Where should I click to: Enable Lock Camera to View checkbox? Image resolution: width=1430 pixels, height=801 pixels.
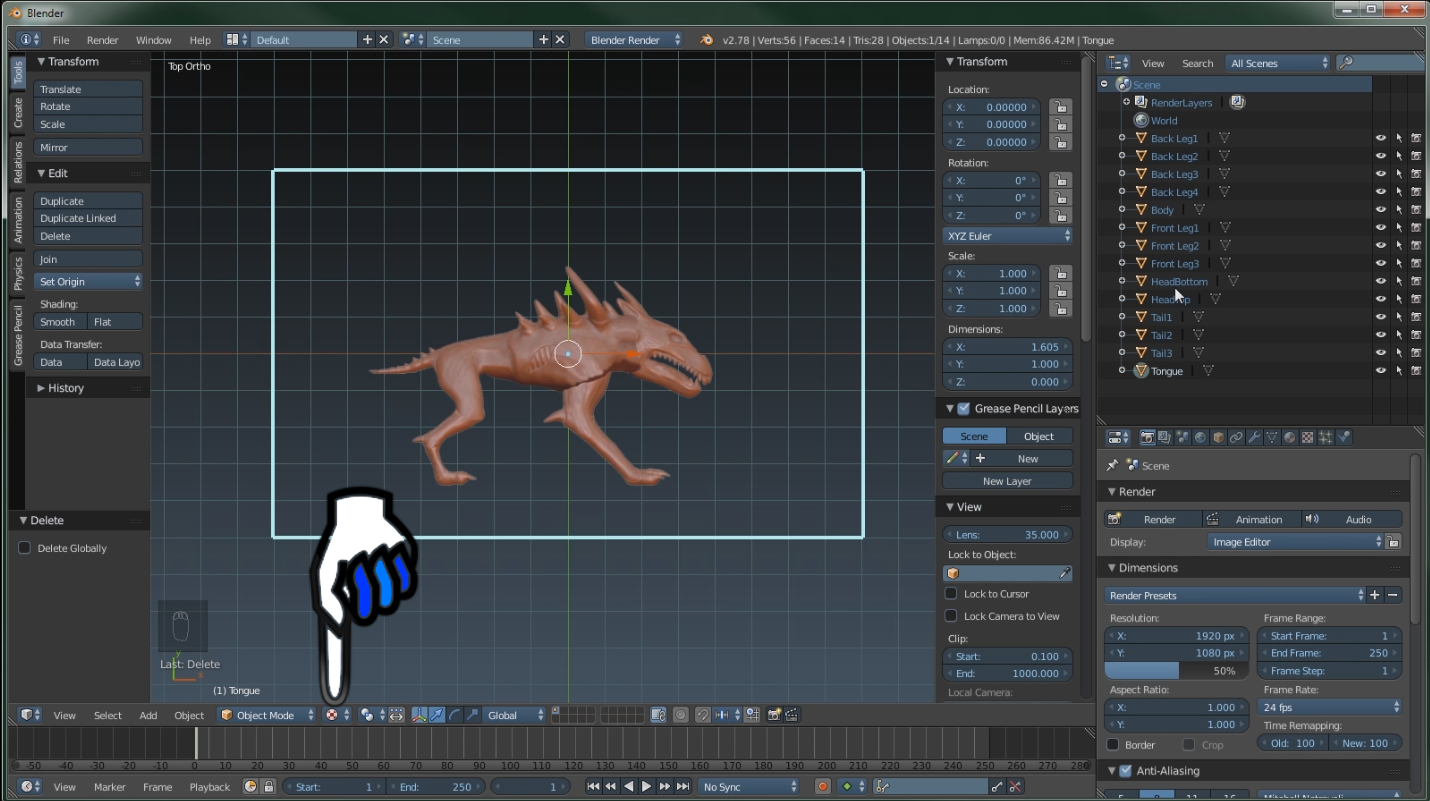pos(951,616)
